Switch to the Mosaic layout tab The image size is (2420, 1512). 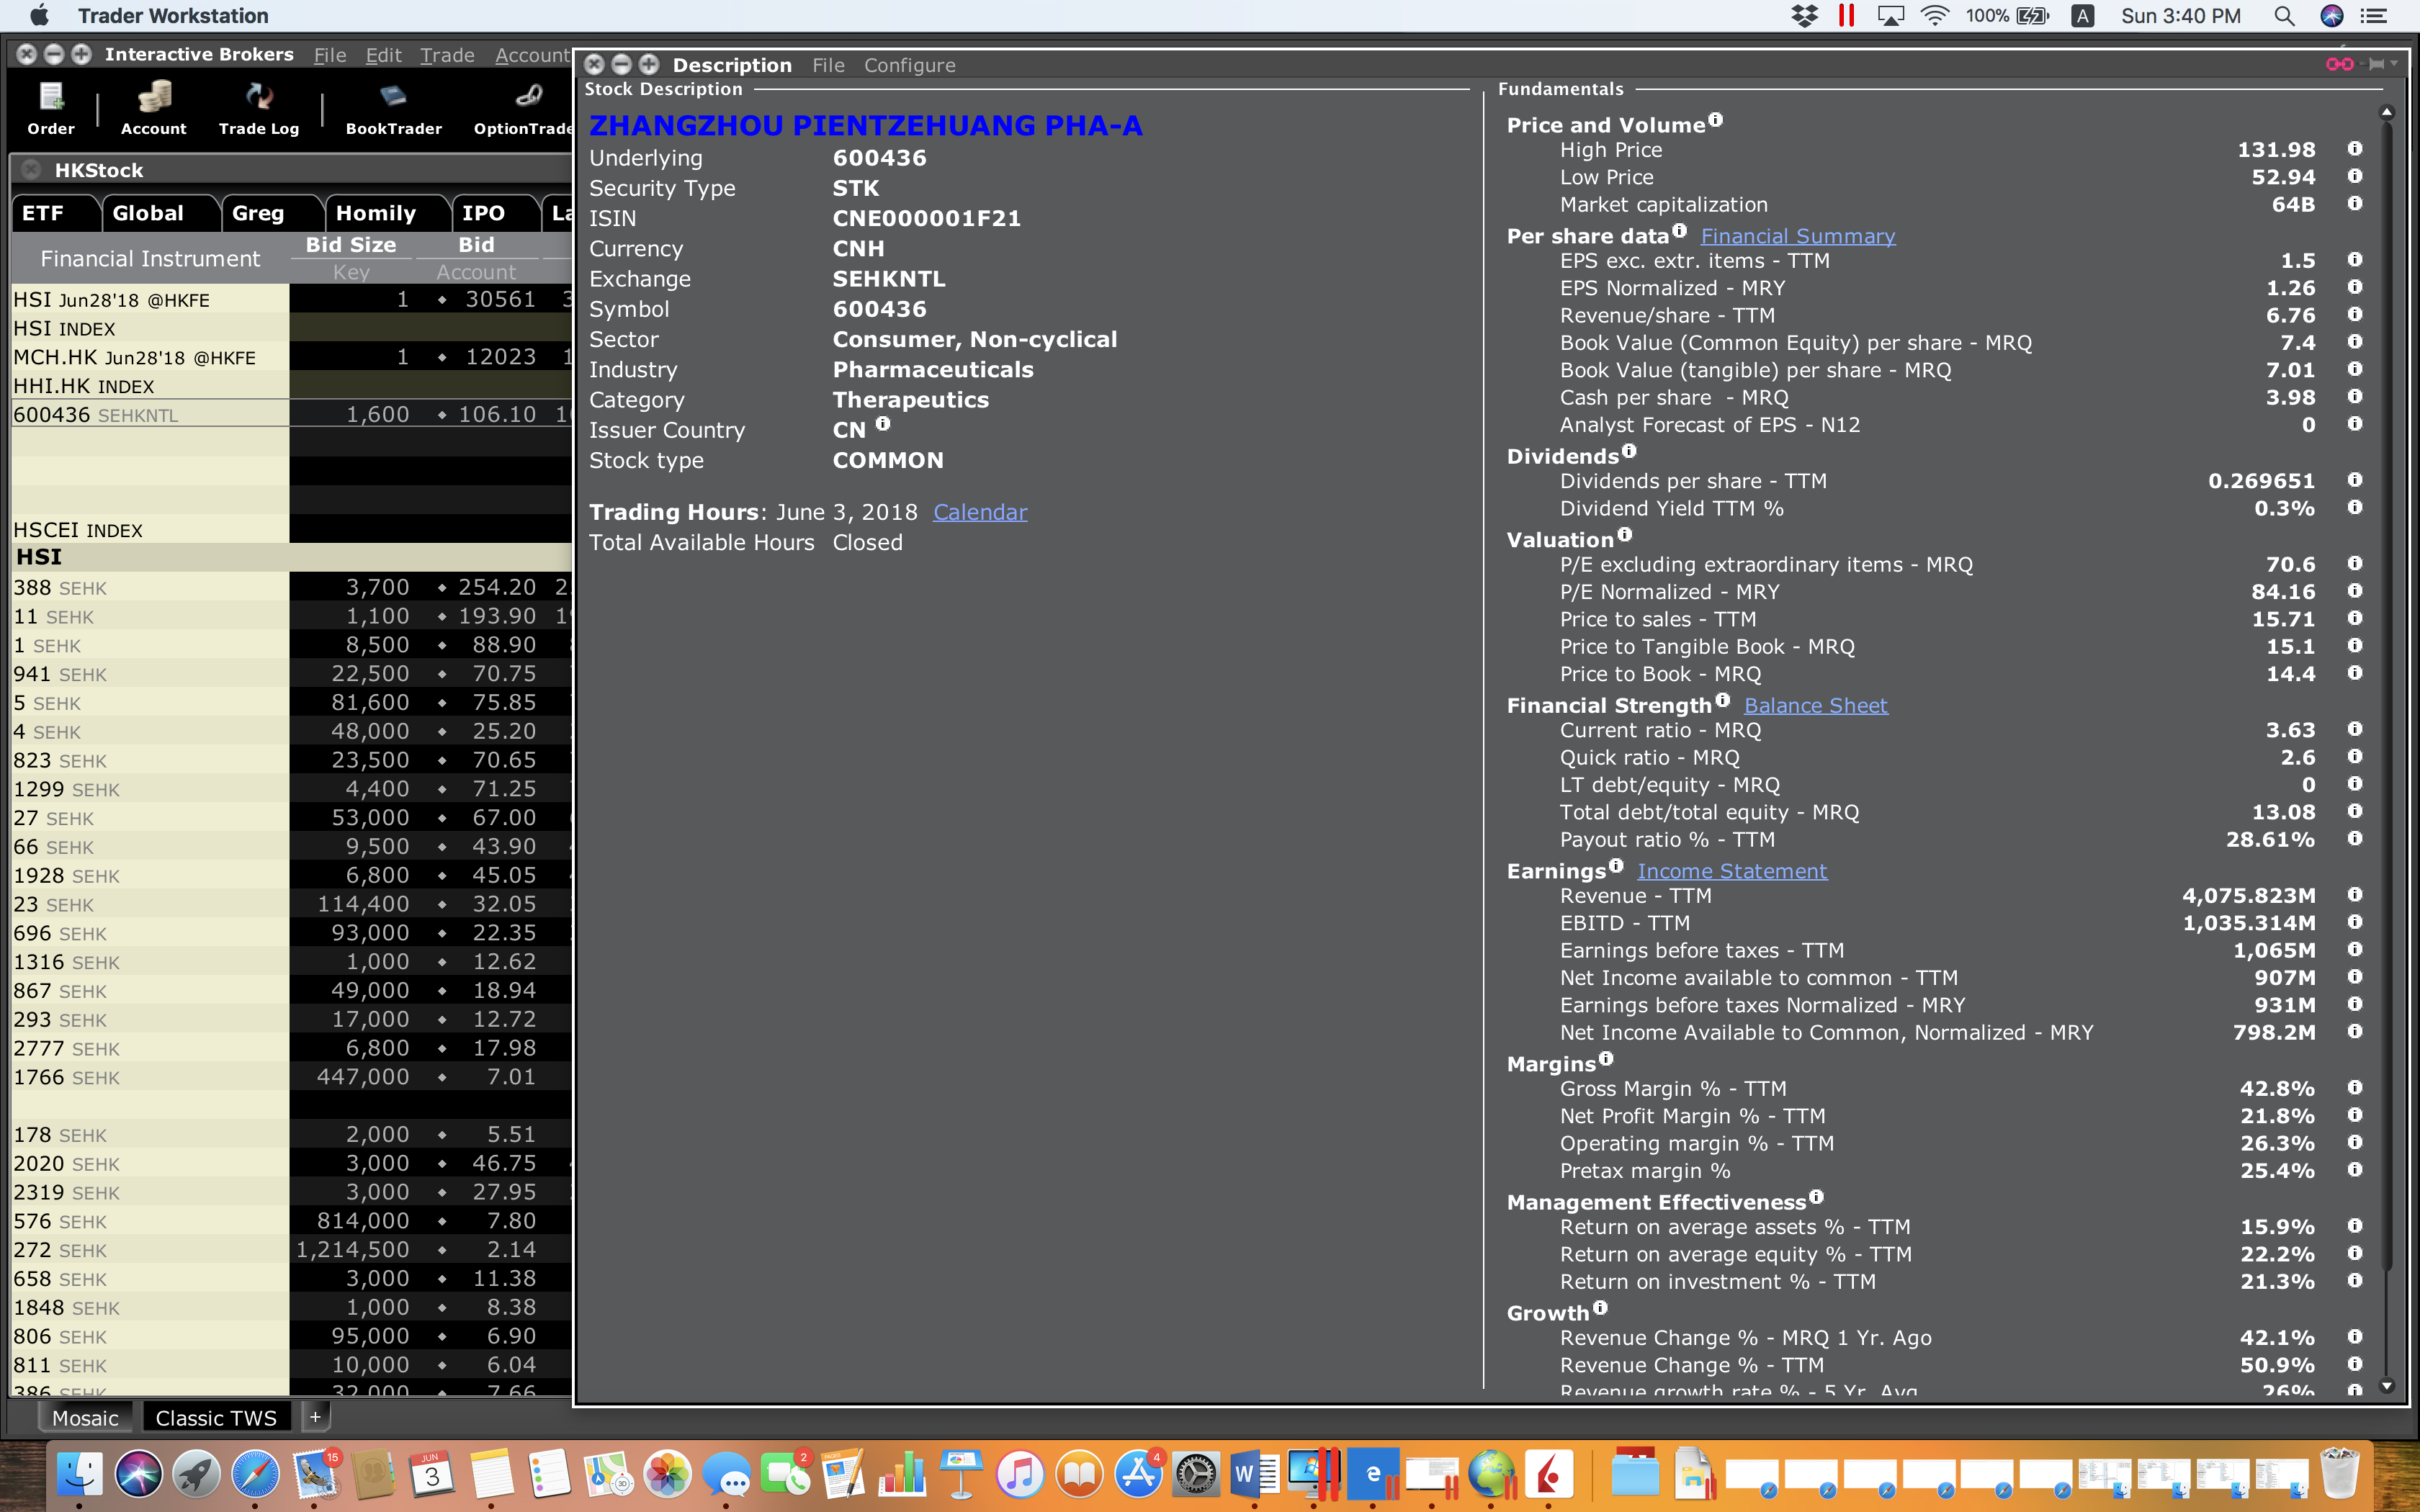[85, 1418]
